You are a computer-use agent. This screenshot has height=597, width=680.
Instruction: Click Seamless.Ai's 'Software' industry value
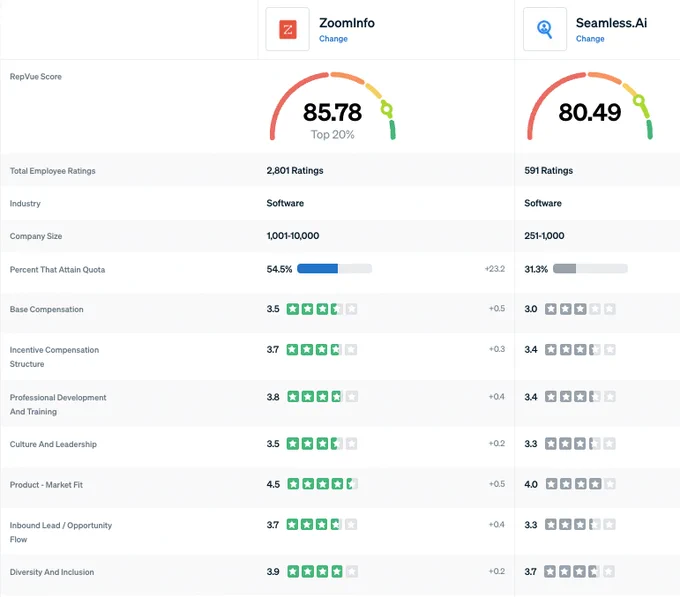pos(543,203)
